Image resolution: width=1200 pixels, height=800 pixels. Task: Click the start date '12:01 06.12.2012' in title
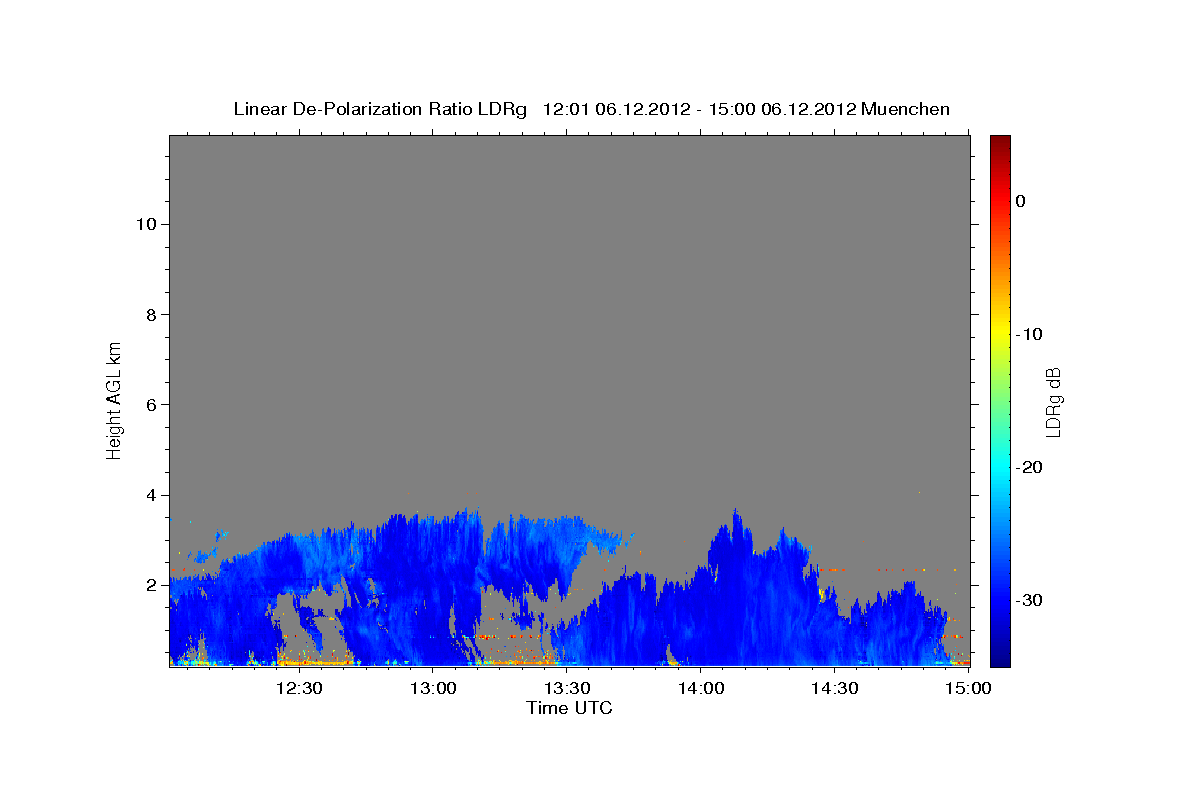[617, 109]
